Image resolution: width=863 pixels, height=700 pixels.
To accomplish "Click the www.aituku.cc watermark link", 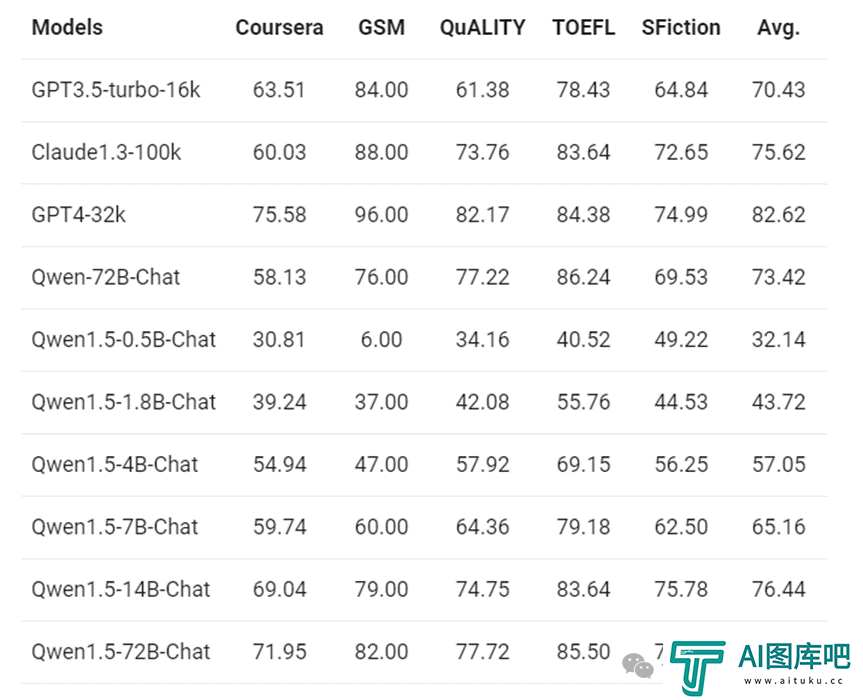I will [x=793, y=681].
